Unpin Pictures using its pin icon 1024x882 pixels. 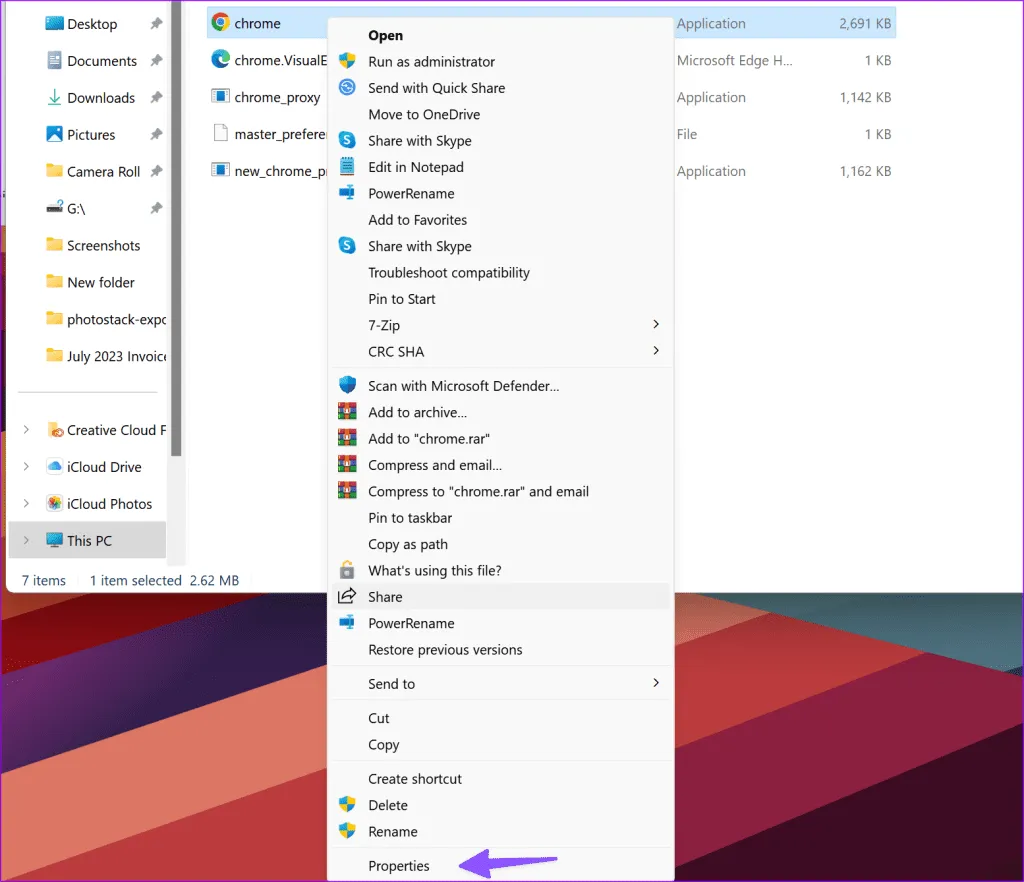(x=156, y=135)
